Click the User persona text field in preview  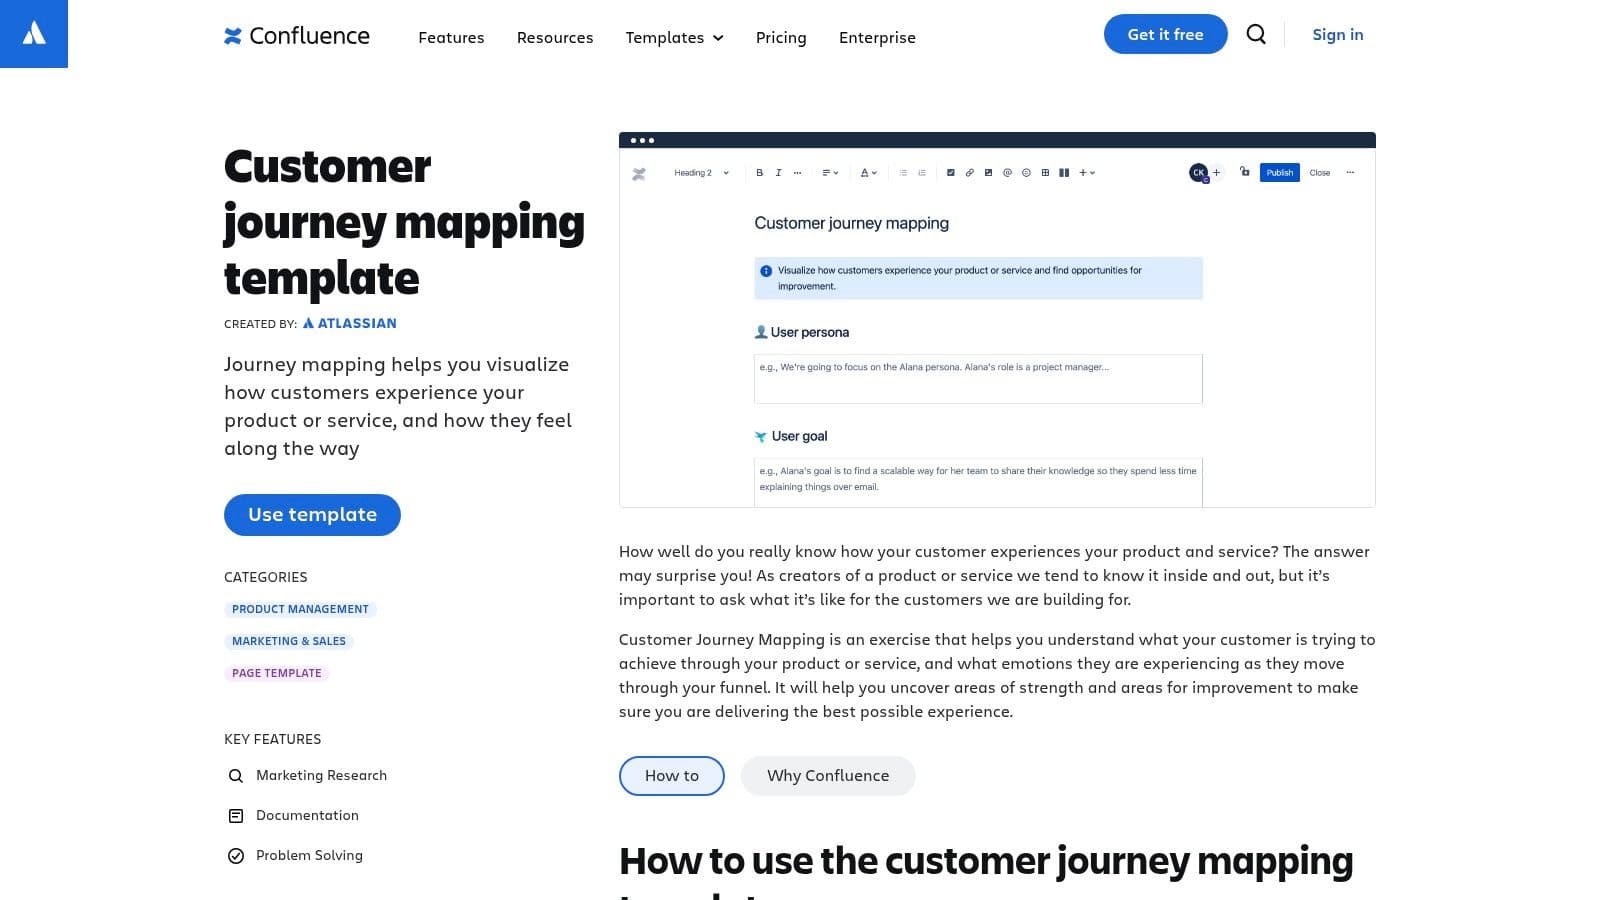pyautogui.click(x=977, y=379)
